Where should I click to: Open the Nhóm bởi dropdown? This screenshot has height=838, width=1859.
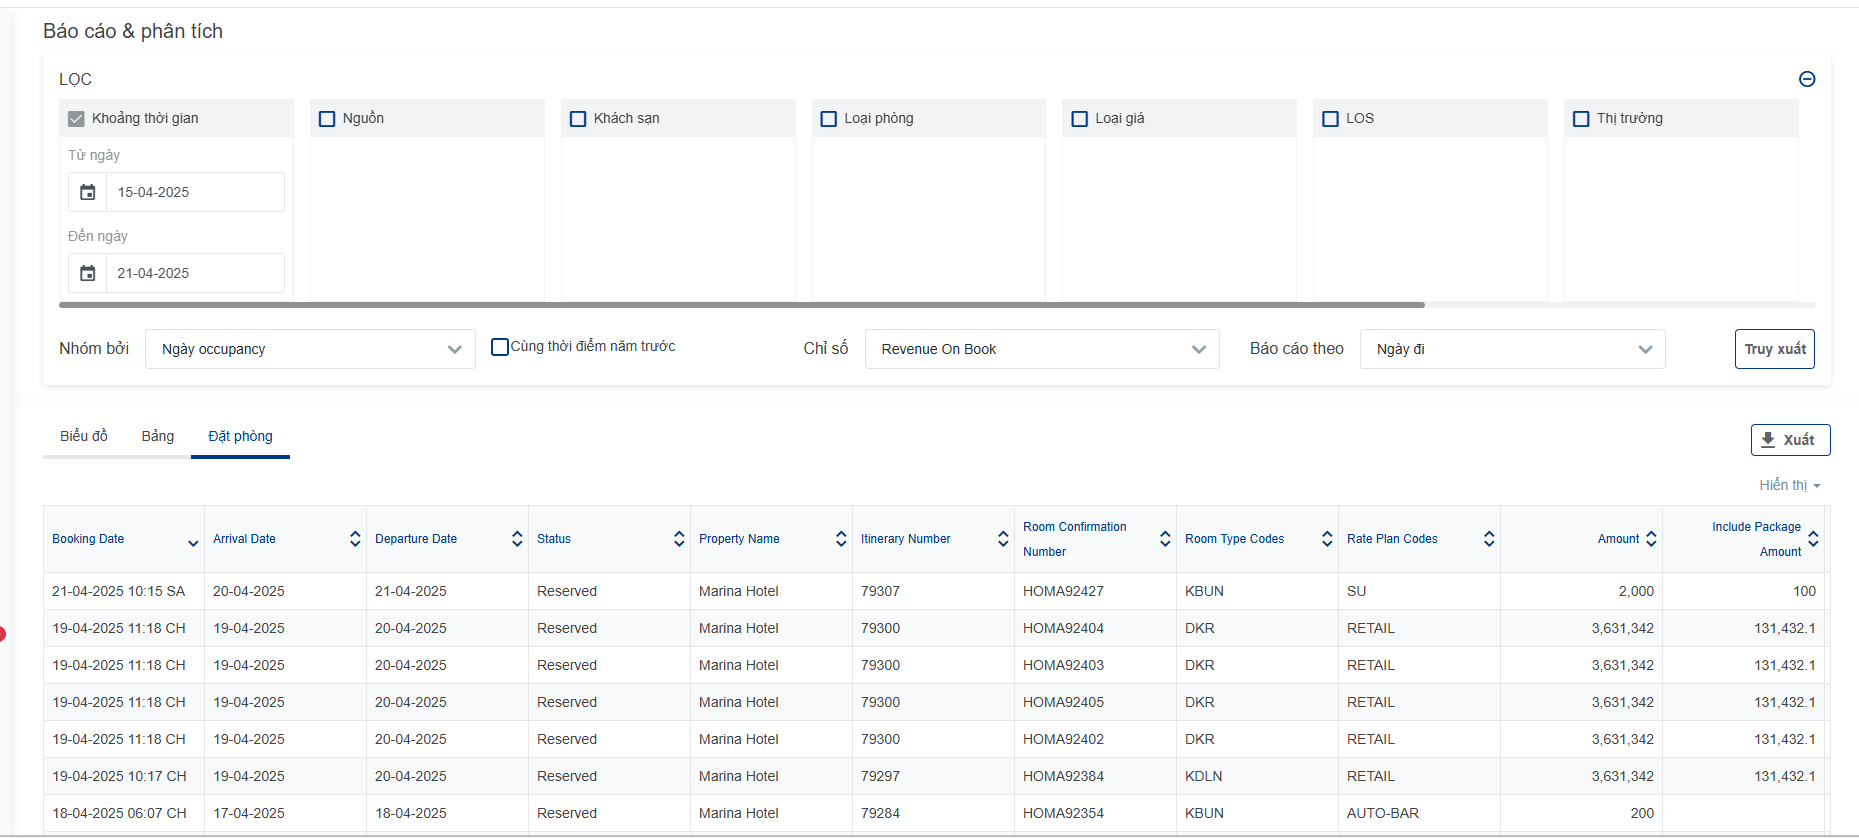coord(310,349)
